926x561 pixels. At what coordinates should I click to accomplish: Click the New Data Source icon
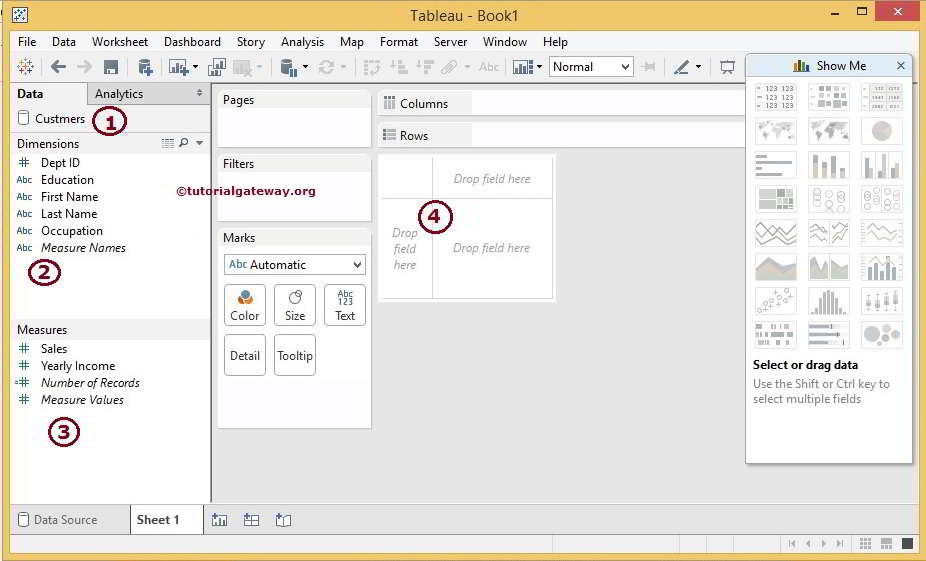point(145,67)
